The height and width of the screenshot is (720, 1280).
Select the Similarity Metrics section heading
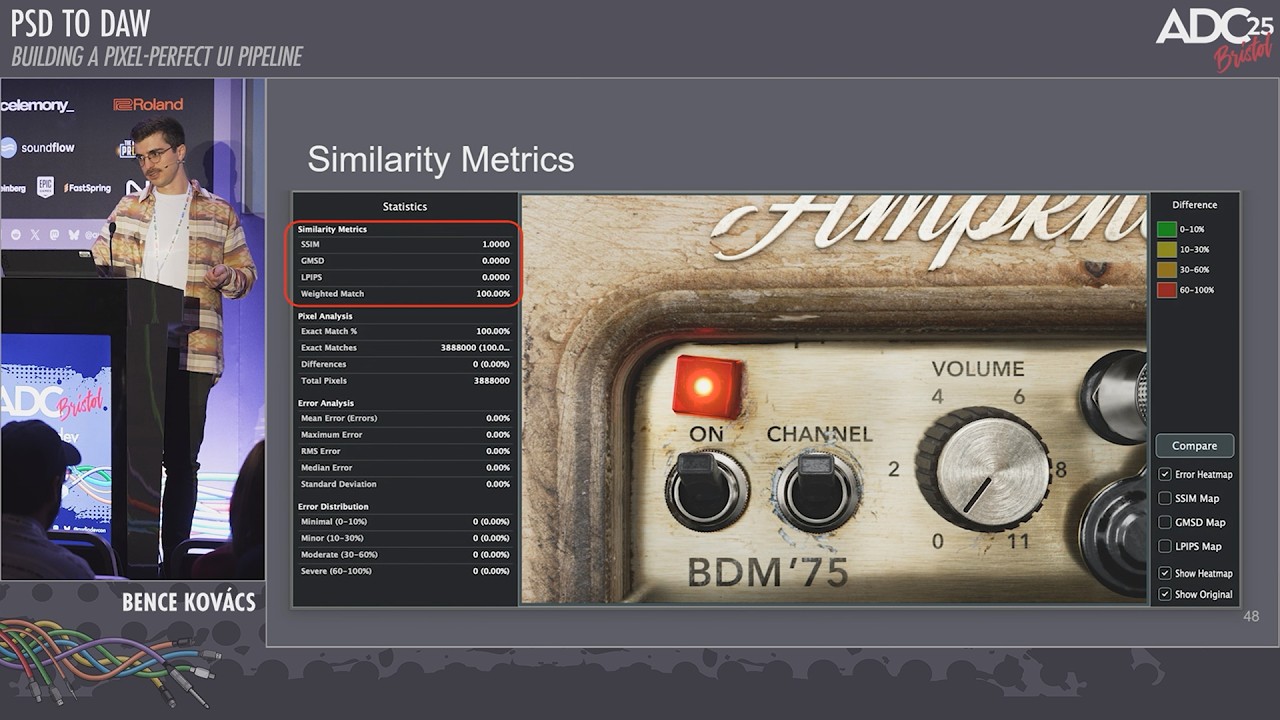coord(332,229)
